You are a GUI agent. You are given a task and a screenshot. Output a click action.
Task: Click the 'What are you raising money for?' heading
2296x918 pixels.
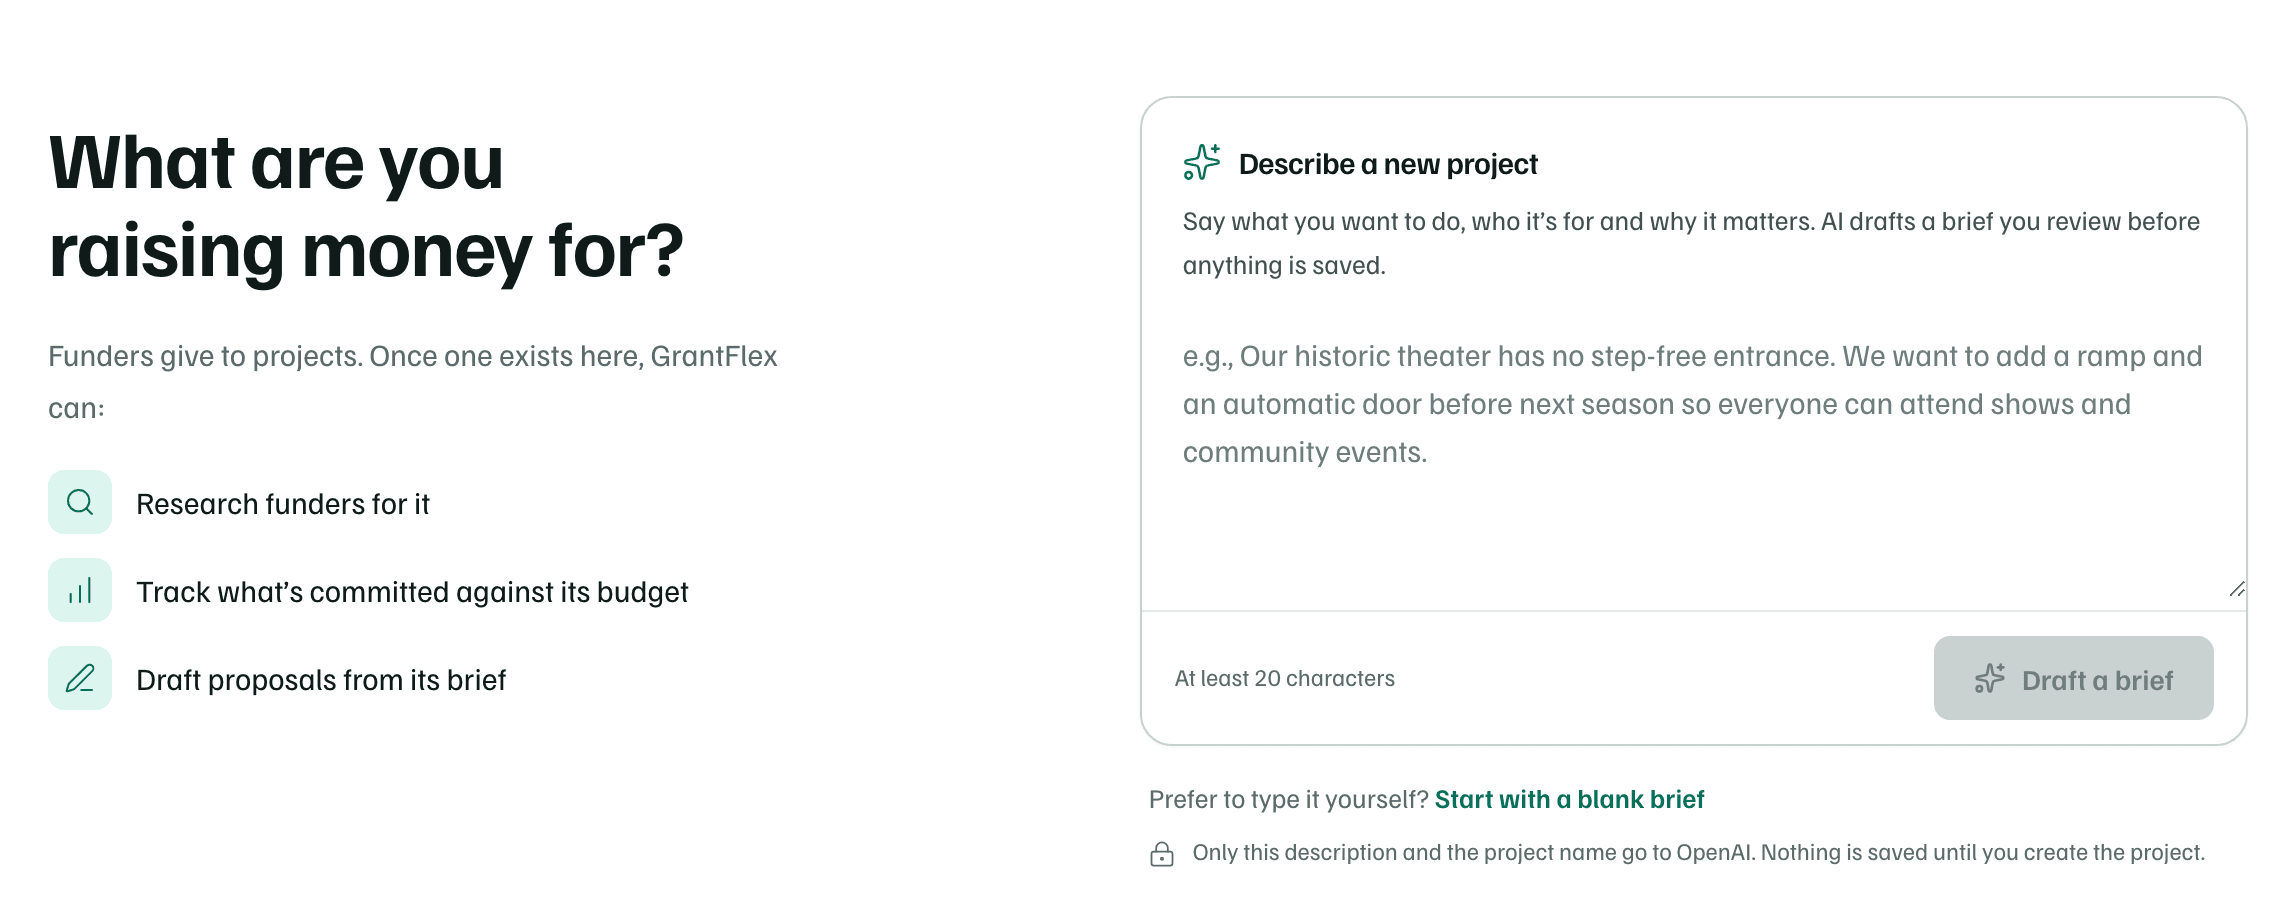pos(366,207)
